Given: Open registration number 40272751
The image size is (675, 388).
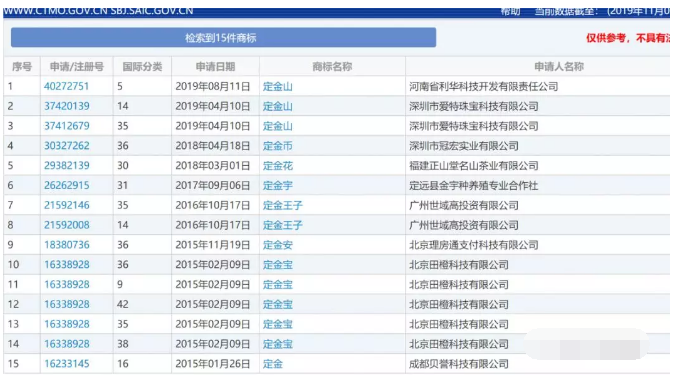Looking at the screenshot, I should pos(66,86).
